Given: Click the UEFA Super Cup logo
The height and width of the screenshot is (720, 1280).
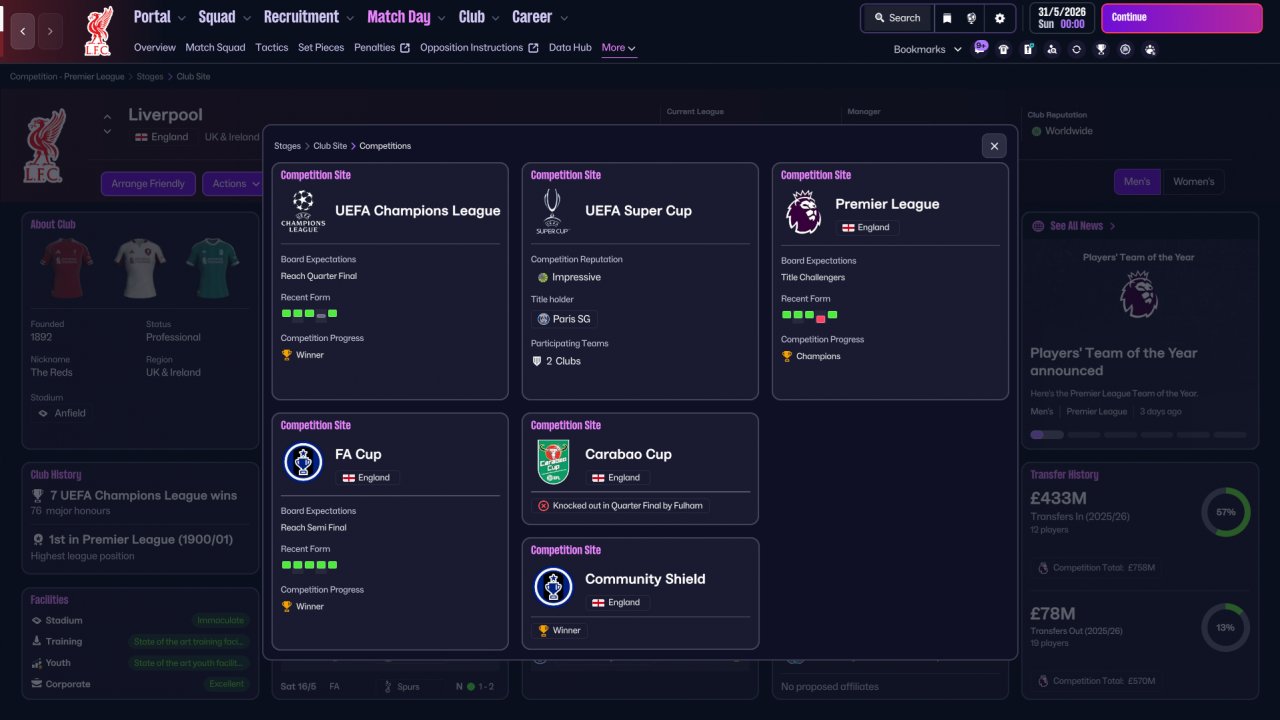Looking at the screenshot, I should [553, 211].
